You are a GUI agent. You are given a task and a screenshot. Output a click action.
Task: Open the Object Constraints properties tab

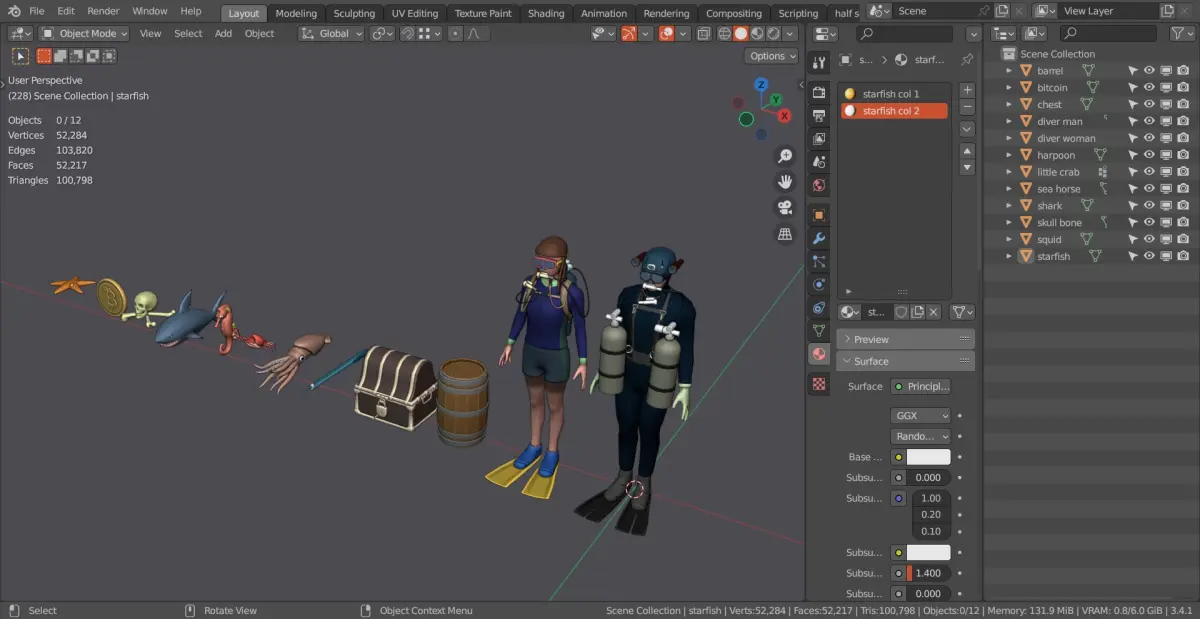[819, 307]
